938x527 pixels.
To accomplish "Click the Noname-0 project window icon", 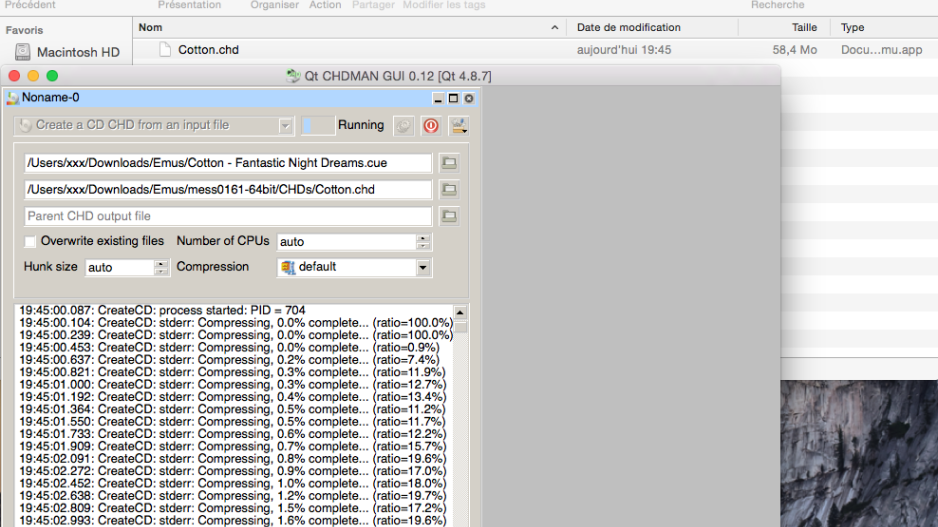I will click(13, 98).
